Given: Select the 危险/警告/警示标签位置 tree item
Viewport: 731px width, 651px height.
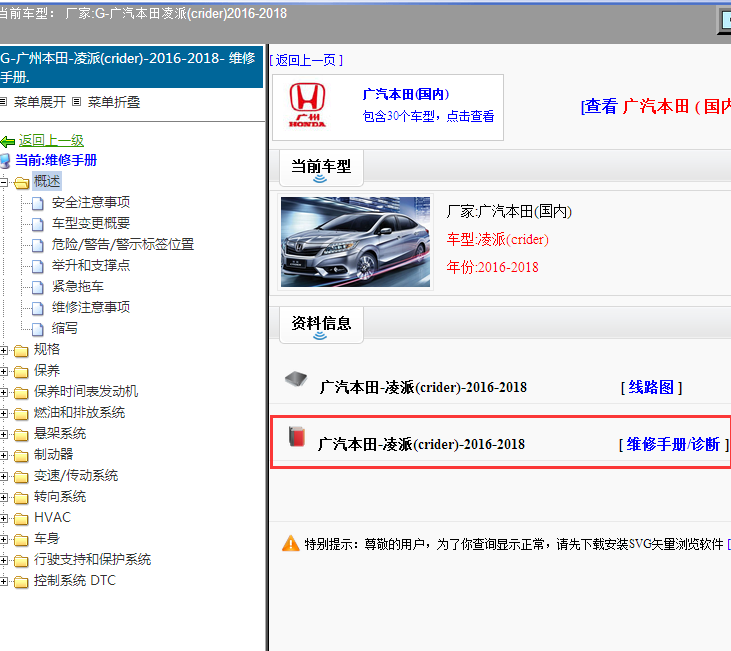Looking at the screenshot, I should click(x=123, y=244).
